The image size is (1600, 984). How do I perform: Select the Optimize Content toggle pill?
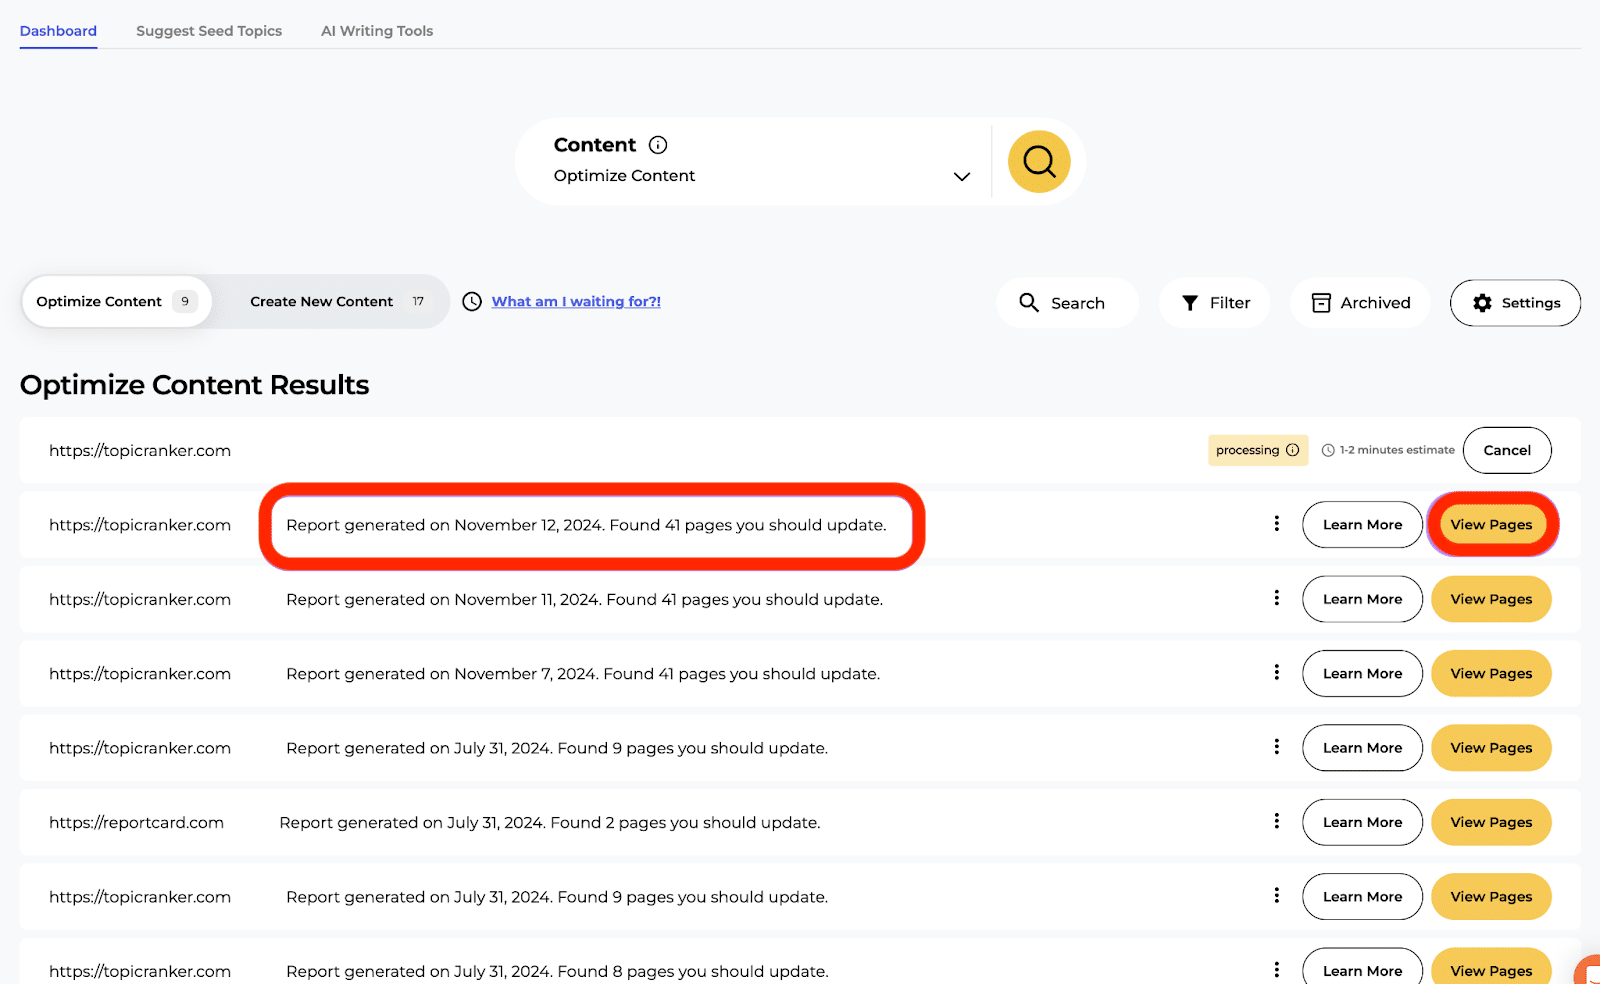click(x=116, y=302)
